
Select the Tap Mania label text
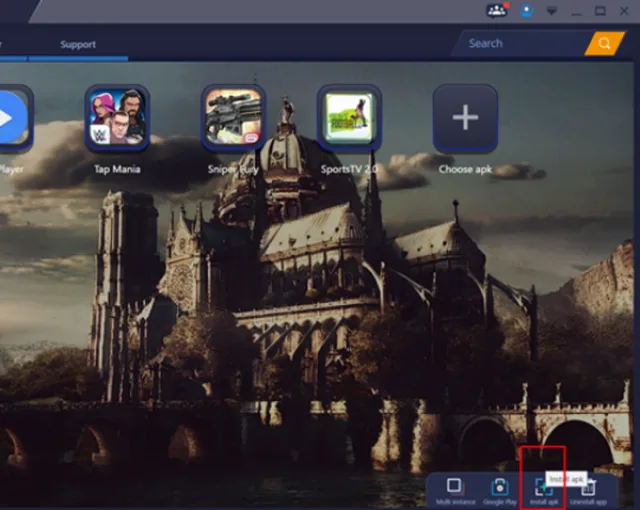(117, 169)
